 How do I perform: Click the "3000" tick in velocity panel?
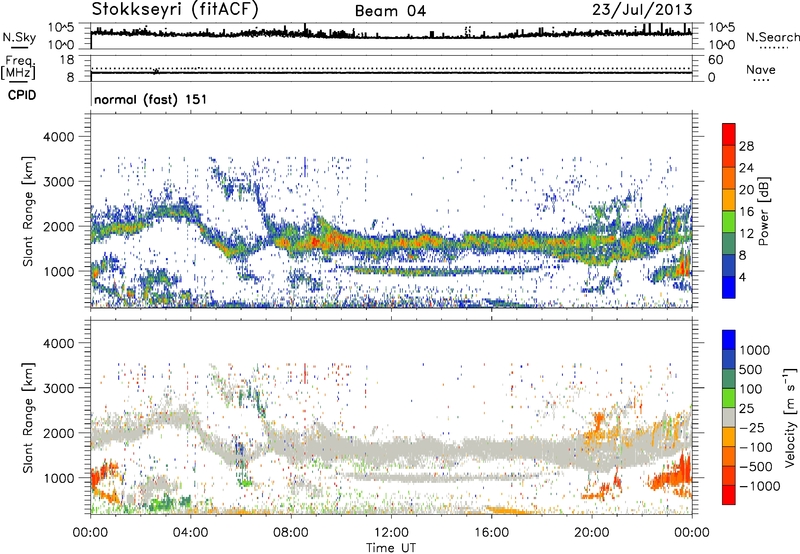pyautogui.click(x=59, y=388)
